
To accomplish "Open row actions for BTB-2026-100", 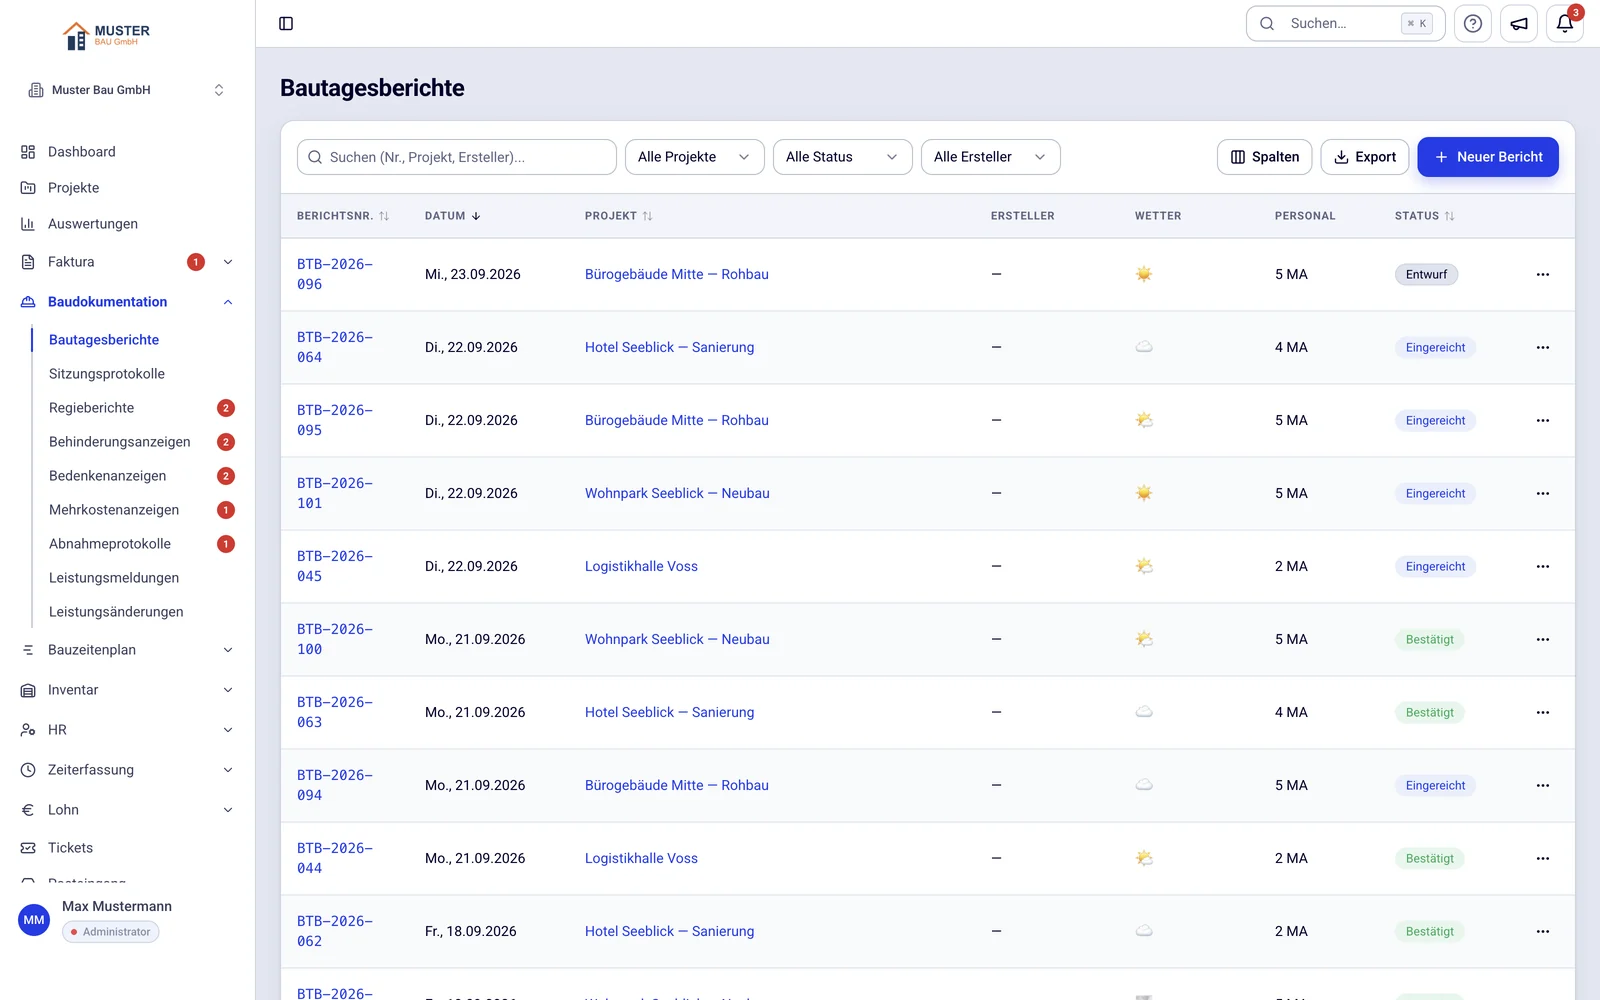I will point(1543,639).
